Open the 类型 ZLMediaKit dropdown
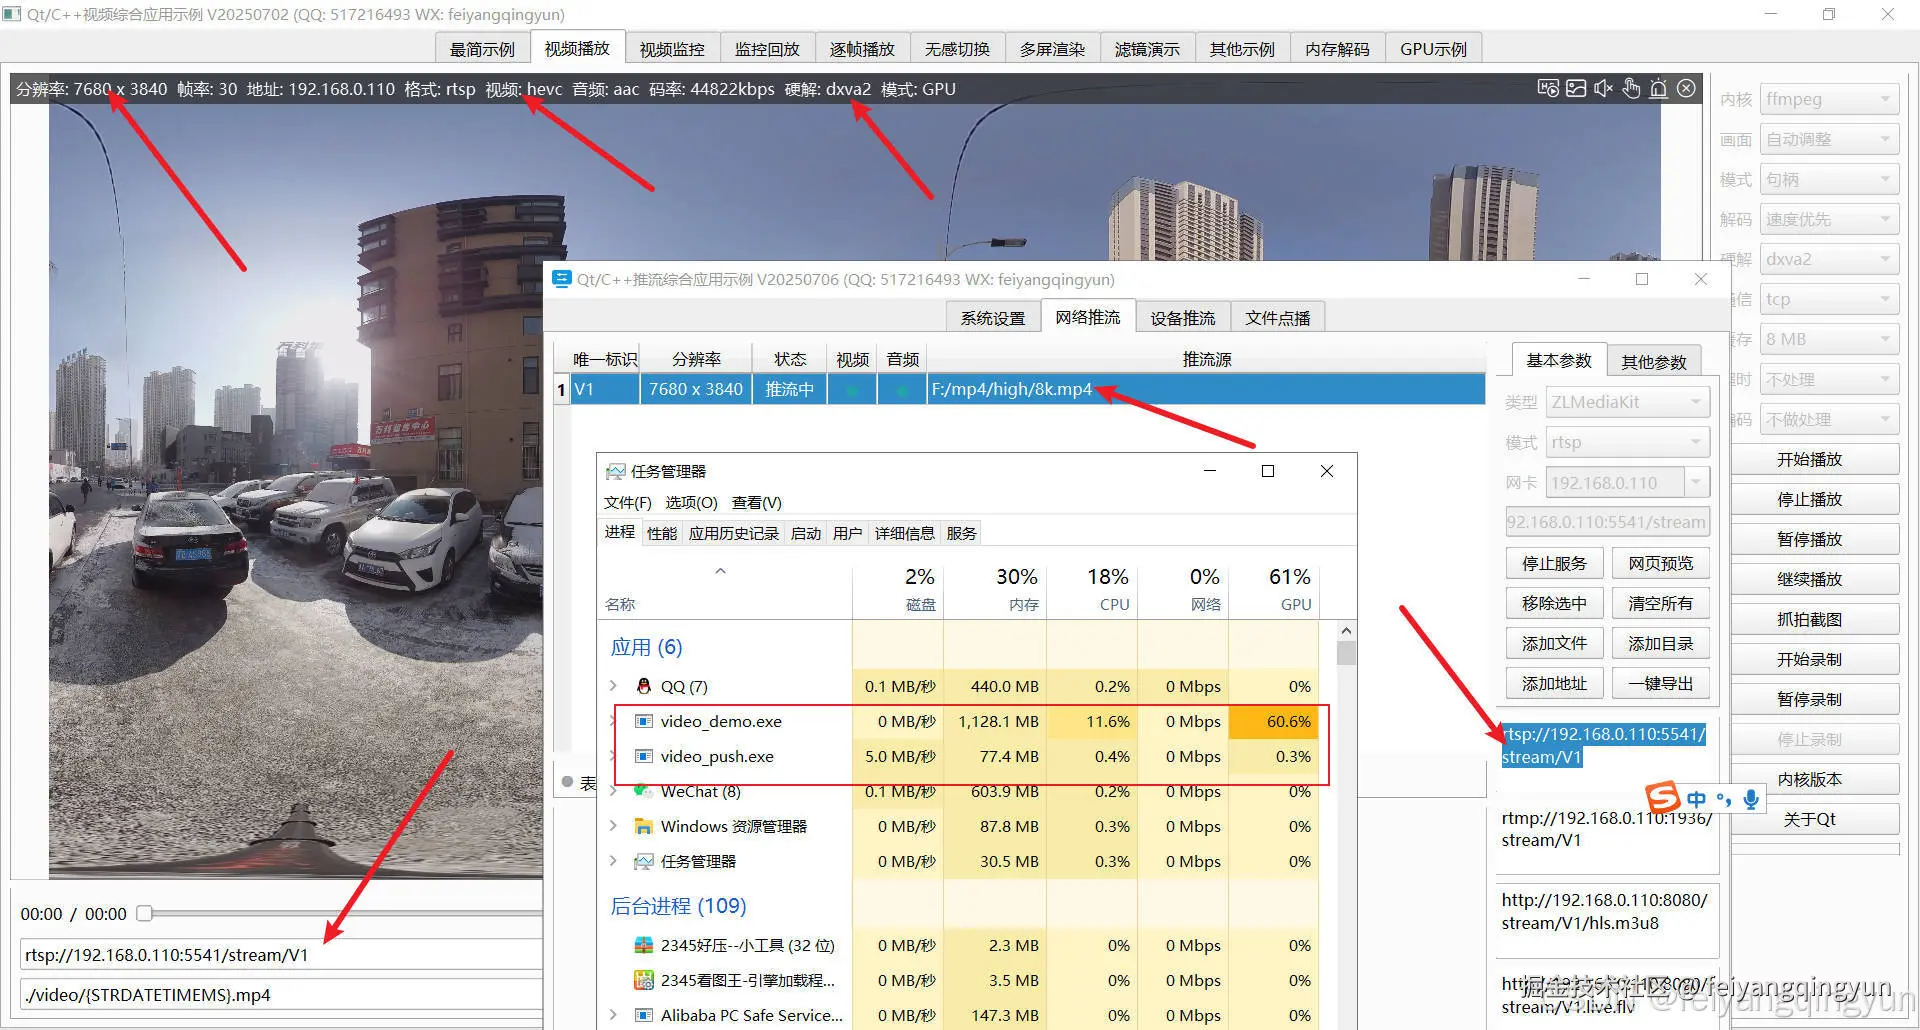 [1627, 402]
